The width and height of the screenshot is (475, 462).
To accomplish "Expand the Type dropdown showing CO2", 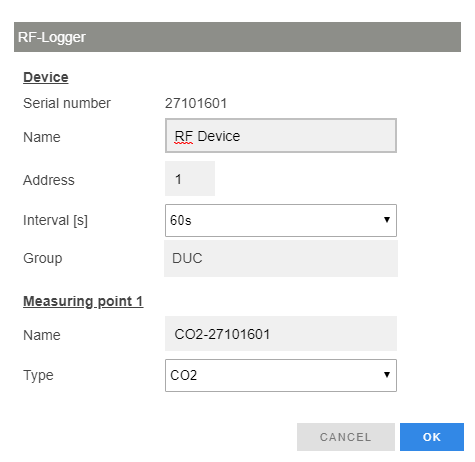I will [281, 375].
